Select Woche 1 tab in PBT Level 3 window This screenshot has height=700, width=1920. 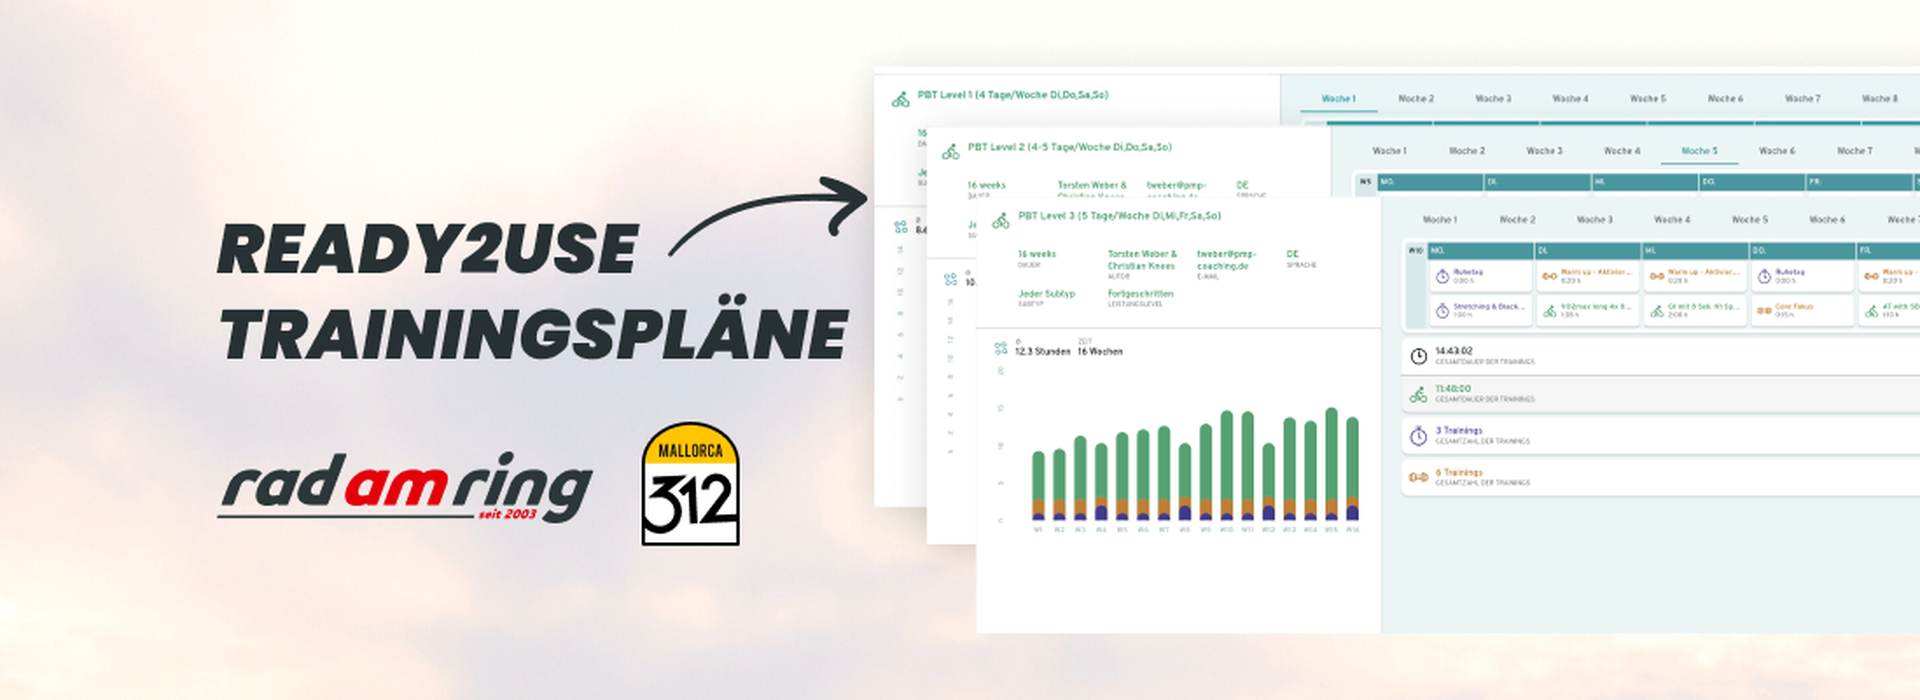tap(1440, 220)
